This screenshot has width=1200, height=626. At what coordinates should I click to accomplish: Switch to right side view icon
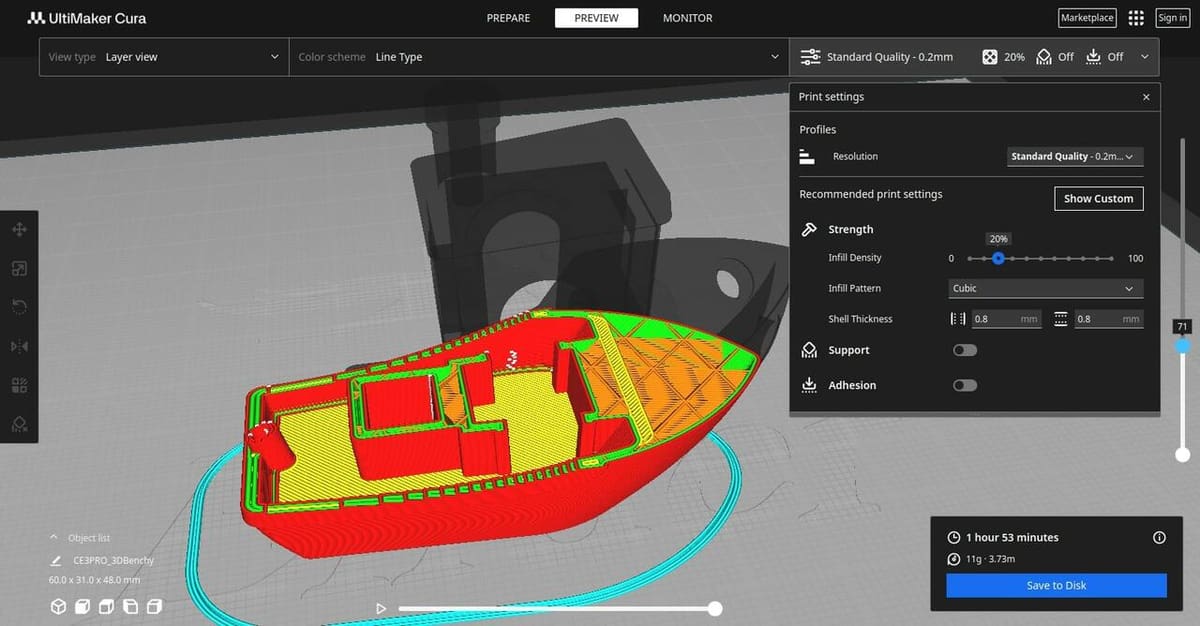[154, 606]
